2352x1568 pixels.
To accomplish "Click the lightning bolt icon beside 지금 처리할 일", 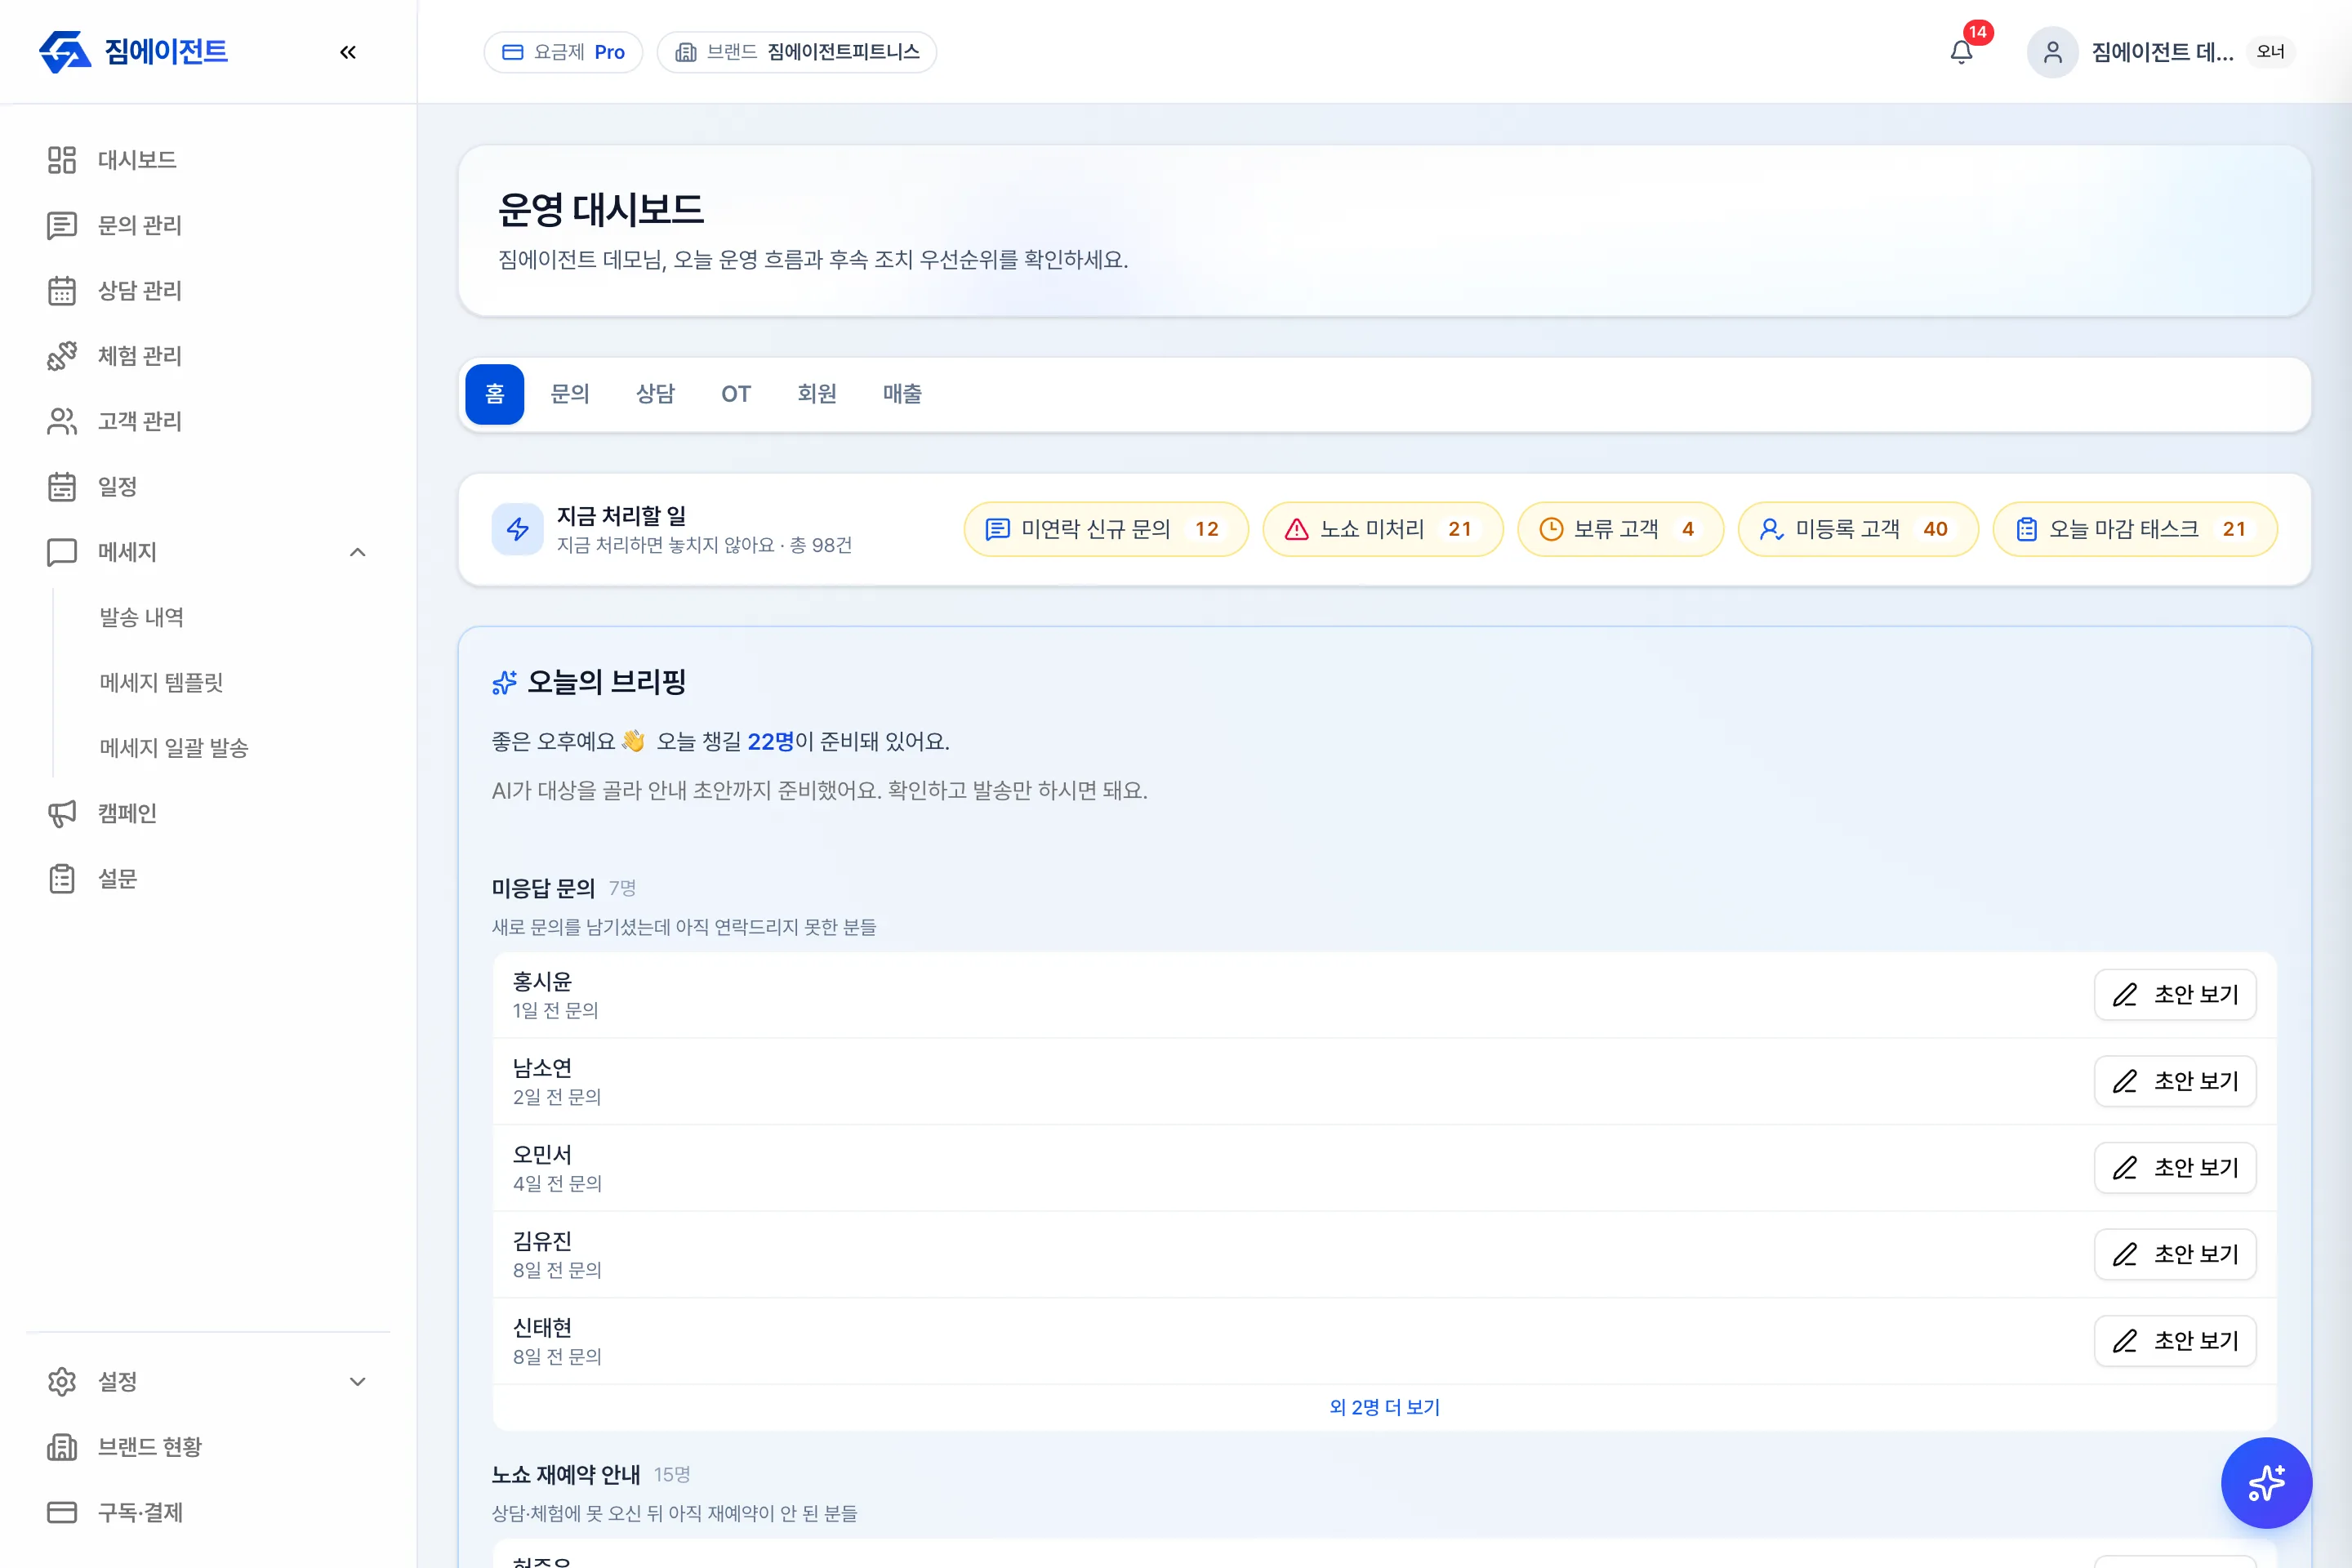I will [517, 529].
